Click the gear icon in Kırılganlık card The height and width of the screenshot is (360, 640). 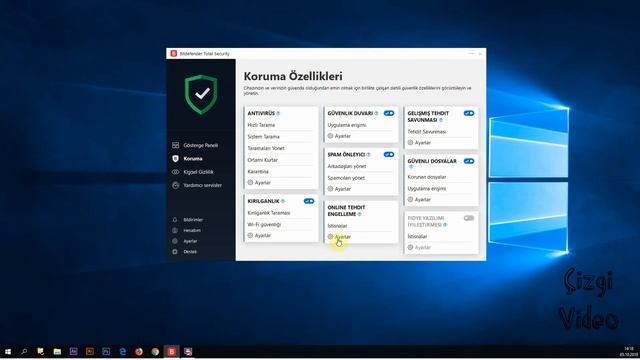click(250, 236)
